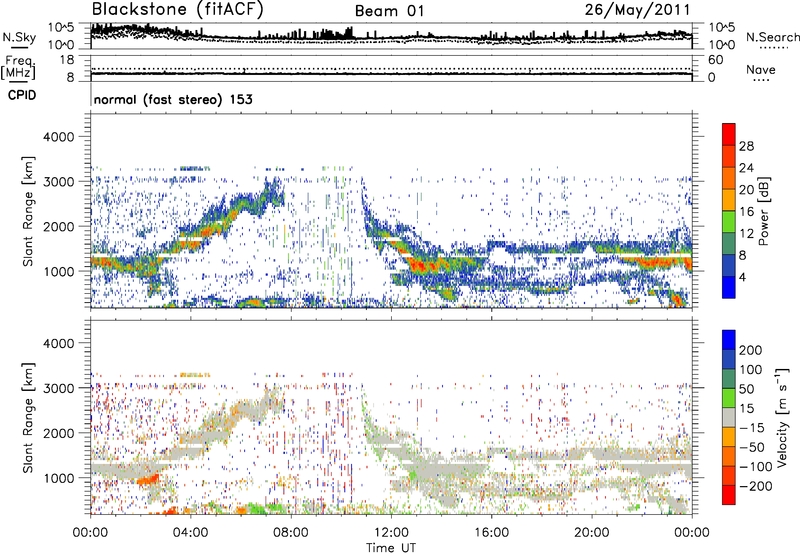Select the 'N.Sky' legend label
Image resolution: width=800 pixels, height=554 pixels.
click(19, 37)
